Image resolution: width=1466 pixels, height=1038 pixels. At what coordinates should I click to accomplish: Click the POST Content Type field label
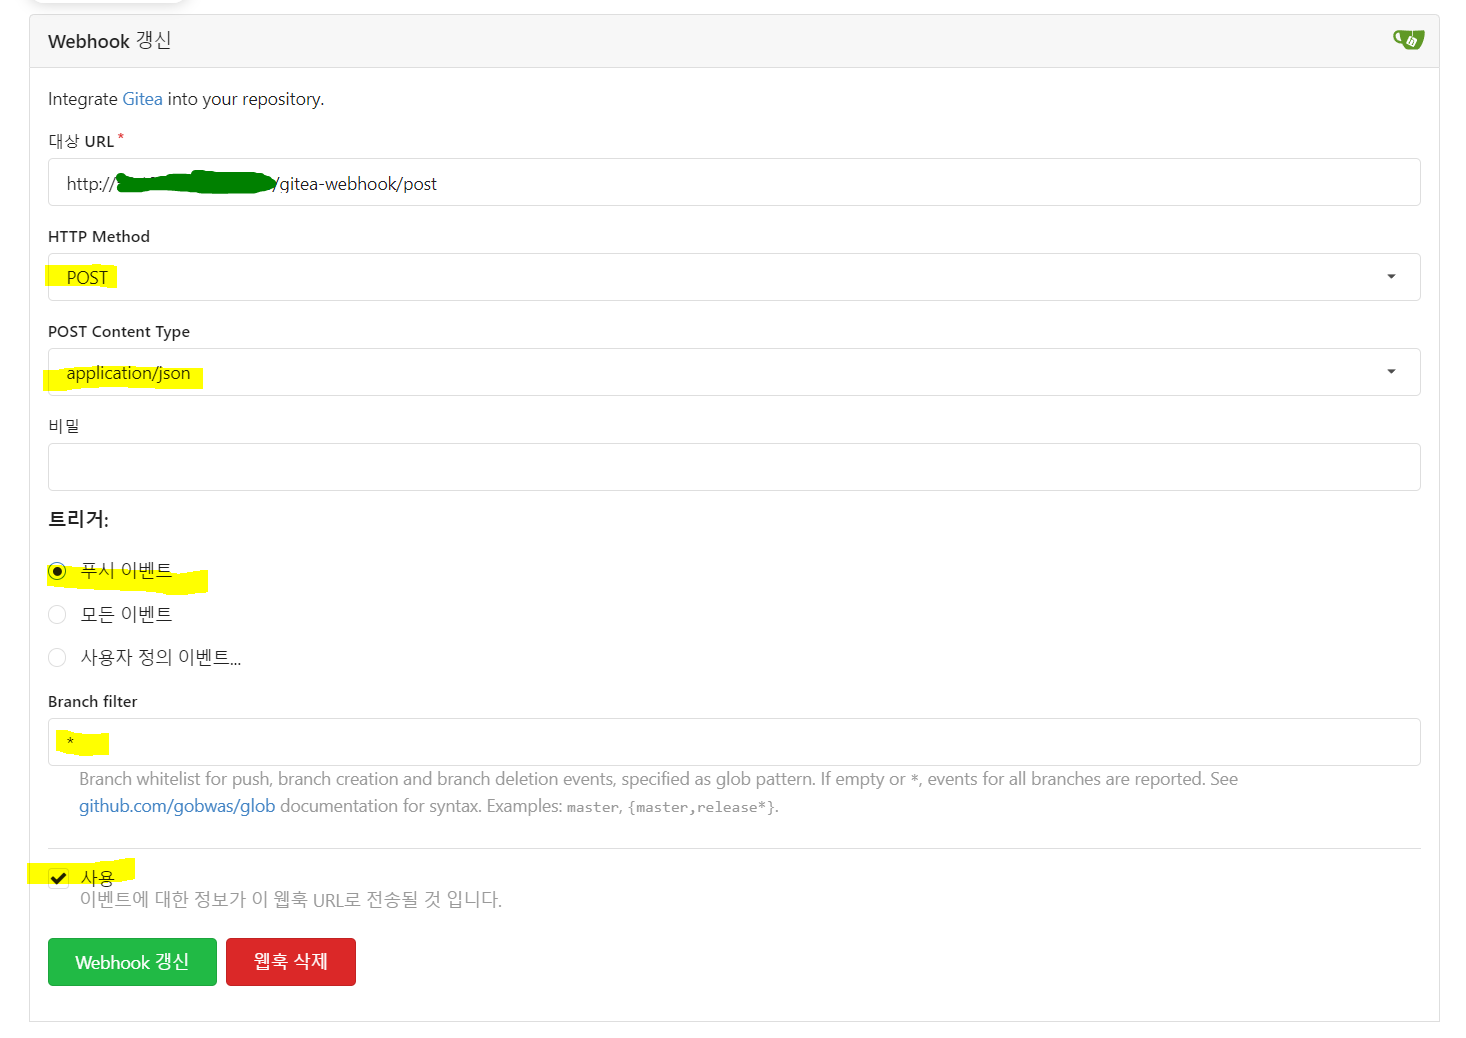[x=119, y=331]
